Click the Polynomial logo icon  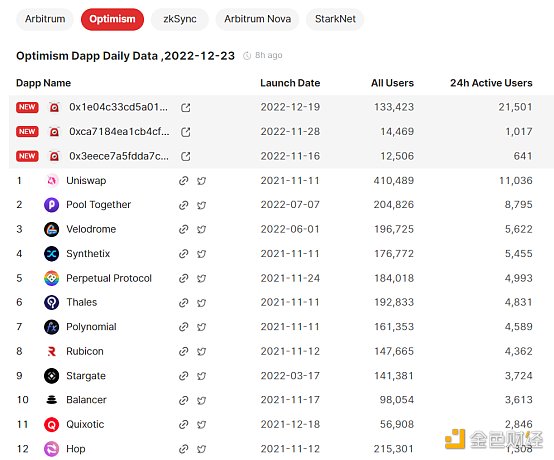point(52,327)
